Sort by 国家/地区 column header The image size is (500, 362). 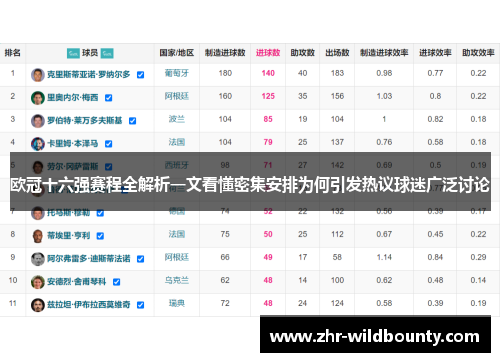coord(177,53)
